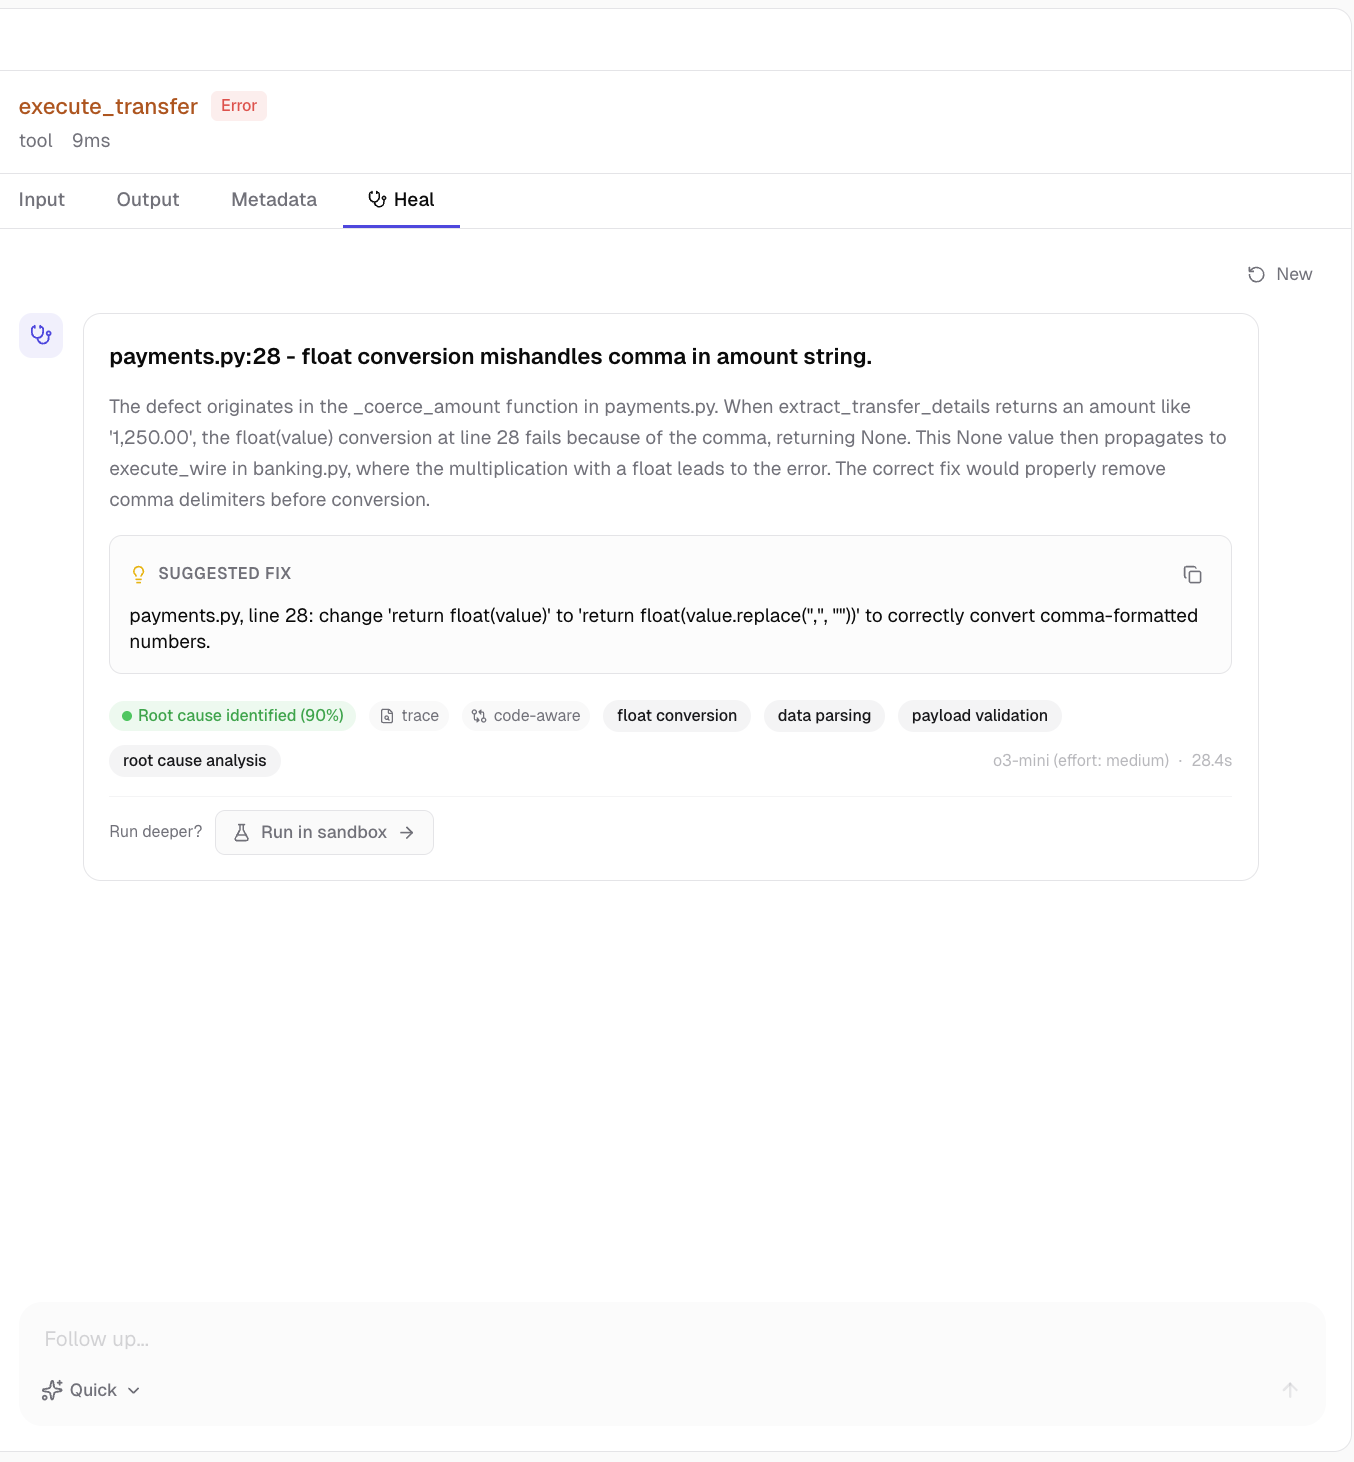Click the flask icon in sandbox button

coord(242,833)
